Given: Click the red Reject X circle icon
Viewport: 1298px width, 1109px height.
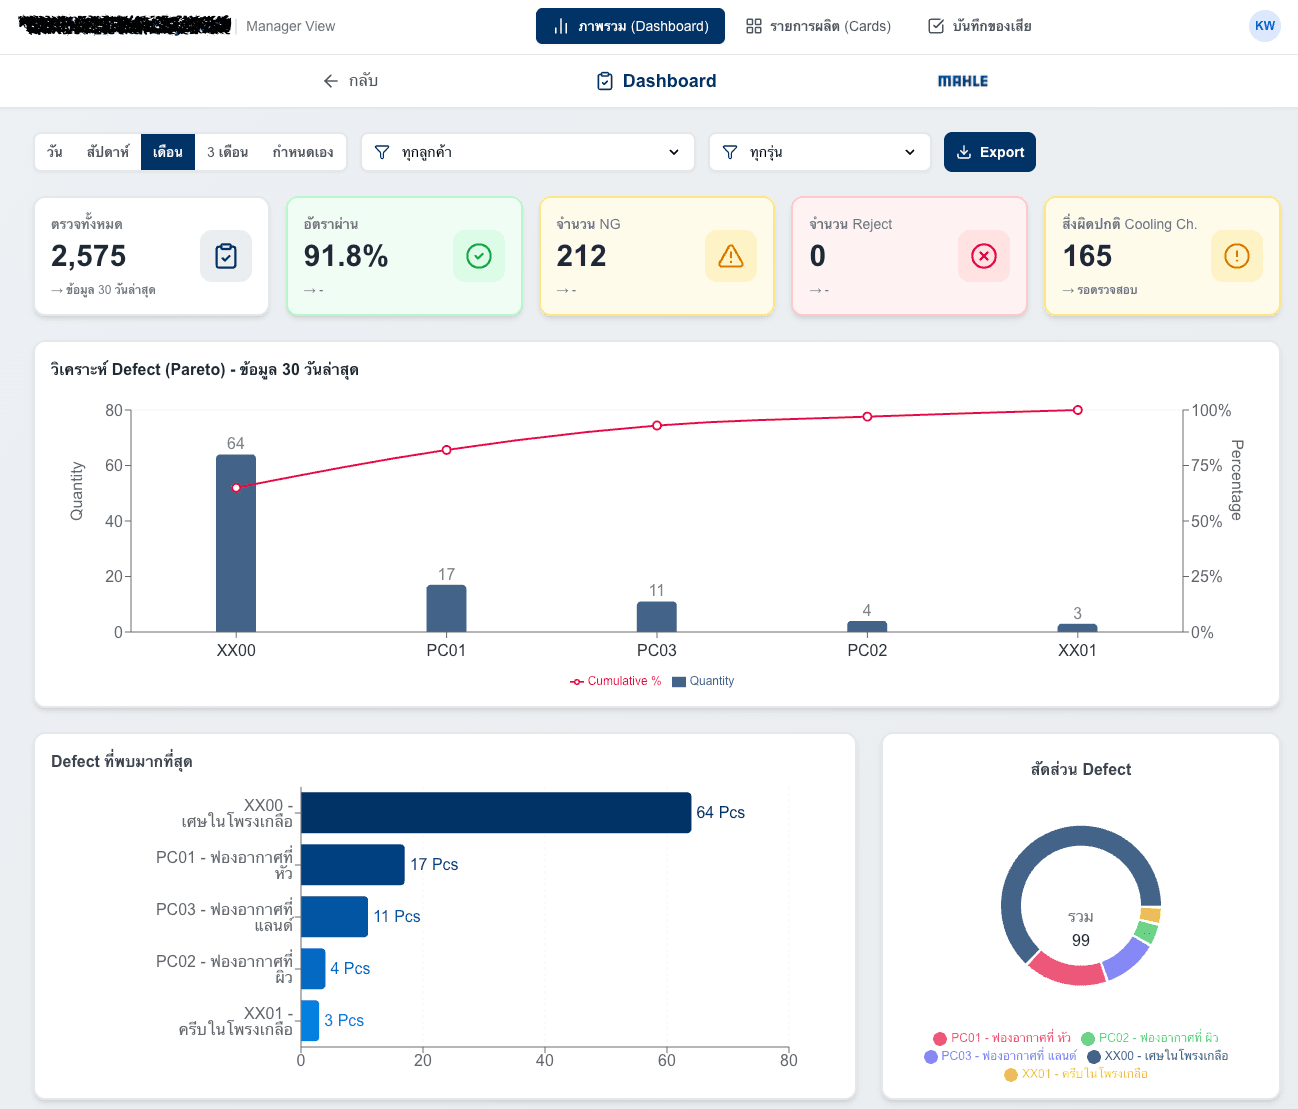Looking at the screenshot, I should coord(984,256).
